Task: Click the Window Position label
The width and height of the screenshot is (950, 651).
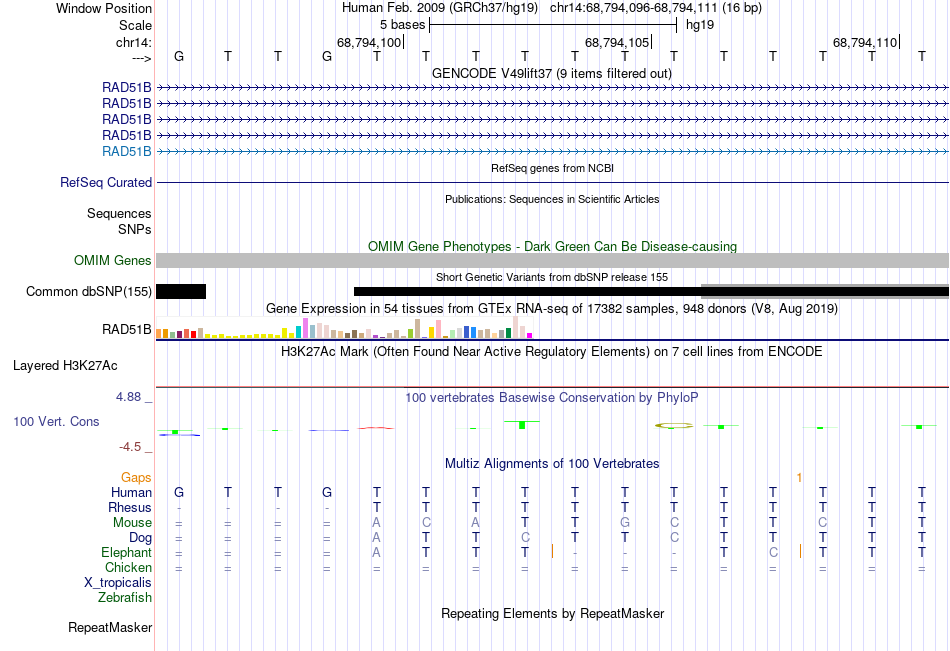Action: point(104,8)
